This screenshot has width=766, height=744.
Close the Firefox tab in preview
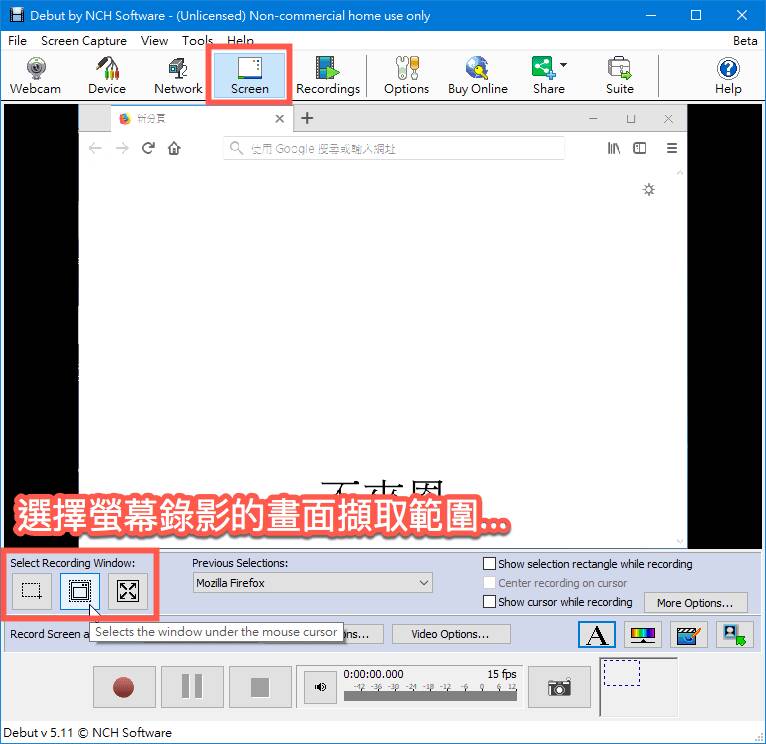pos(279,119)
